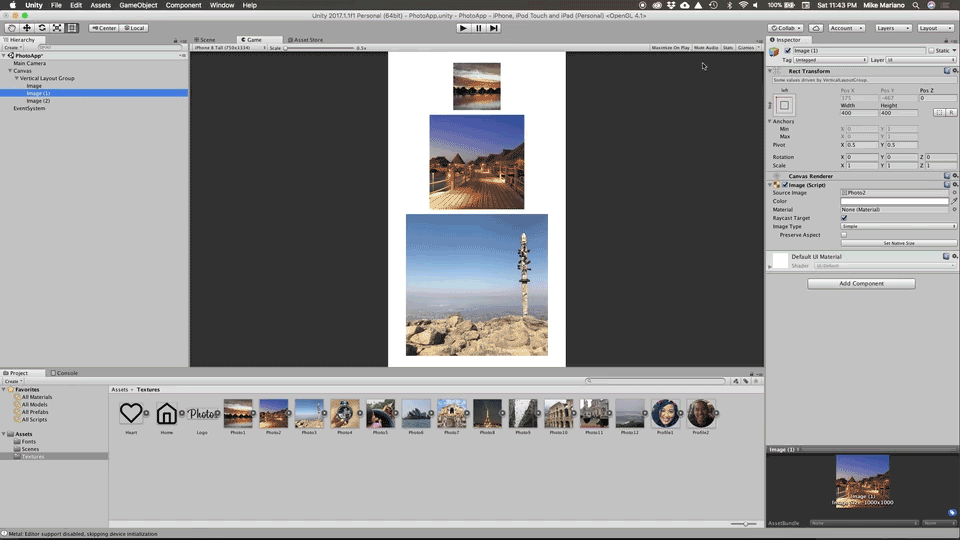Switch to the Console tab

(x=64, y=373)
